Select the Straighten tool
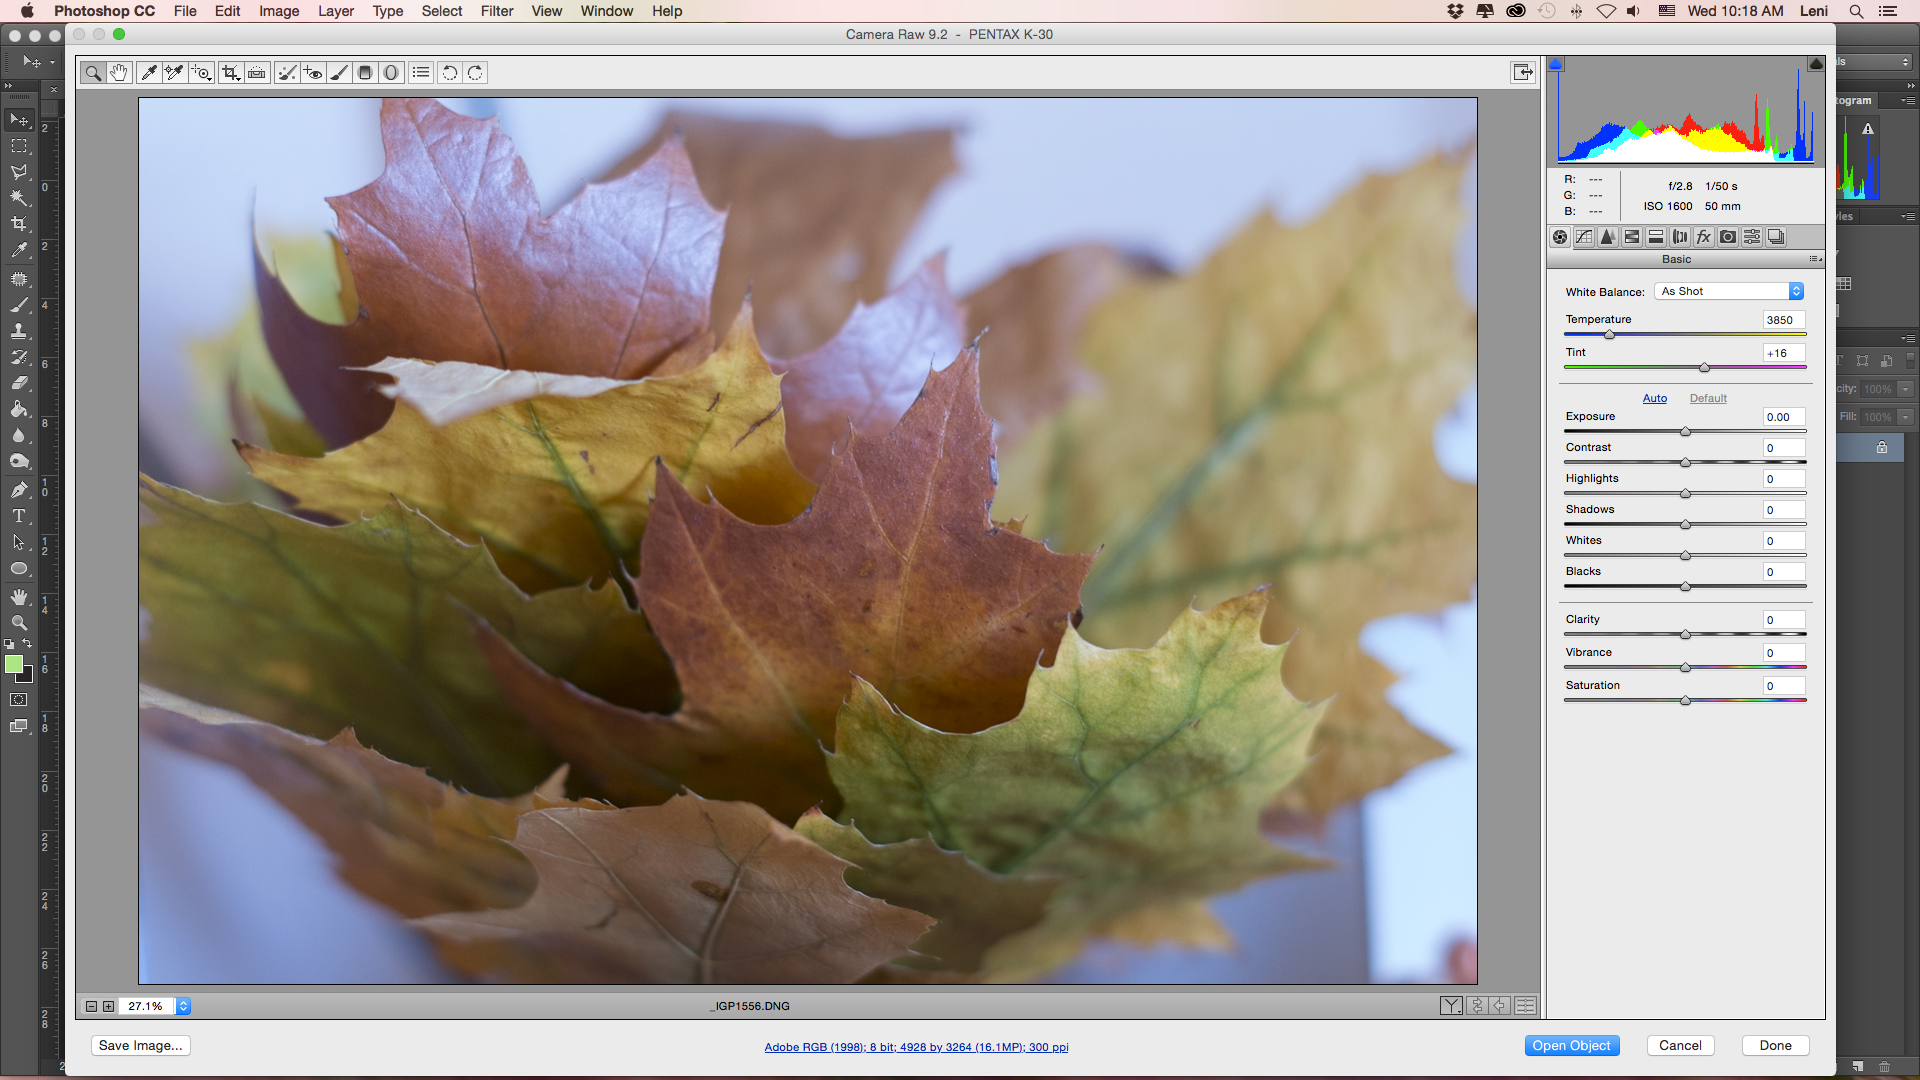 click(x=257, y=72)
